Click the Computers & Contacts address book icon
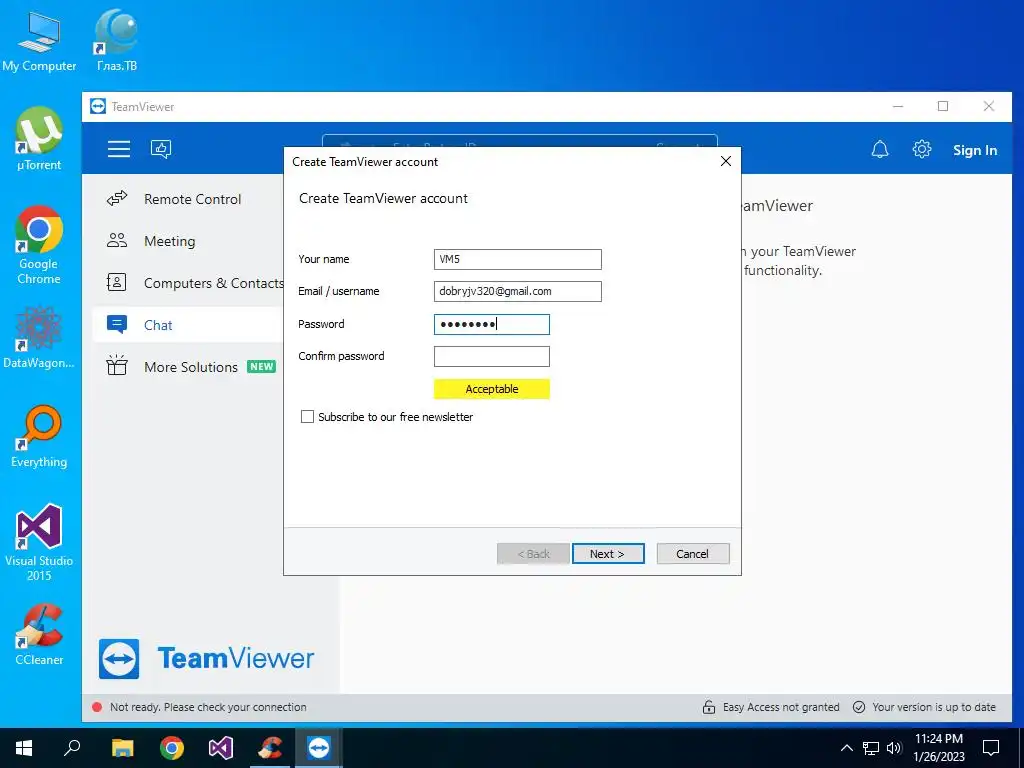Image resolution: width=1024 pixels, height=768 pixels. [x=116, y=282]
